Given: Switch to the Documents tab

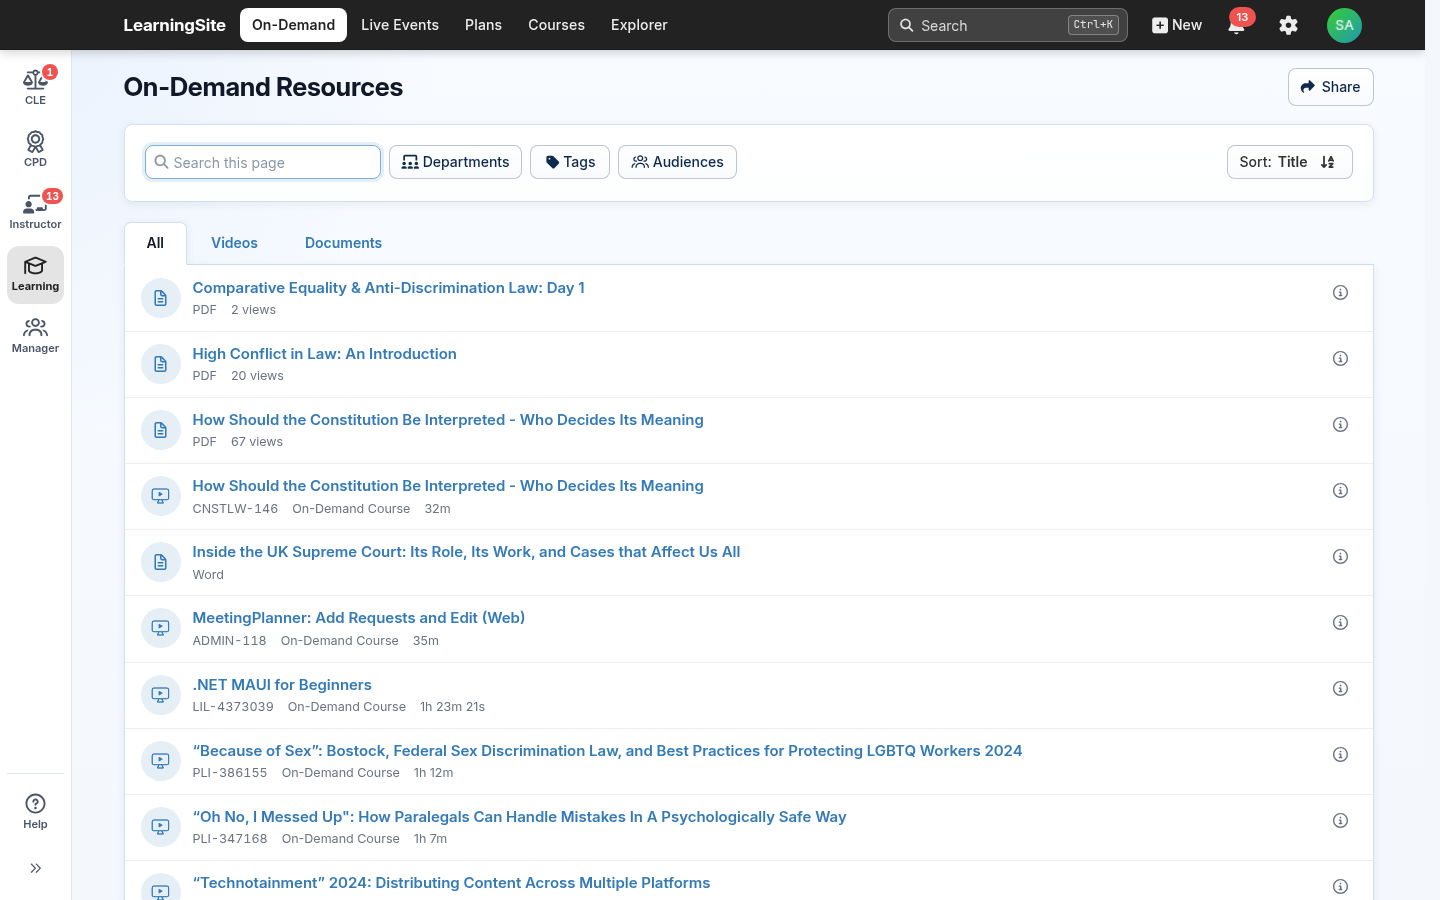Looking at the screenshot, I should (x=343, y=243).
